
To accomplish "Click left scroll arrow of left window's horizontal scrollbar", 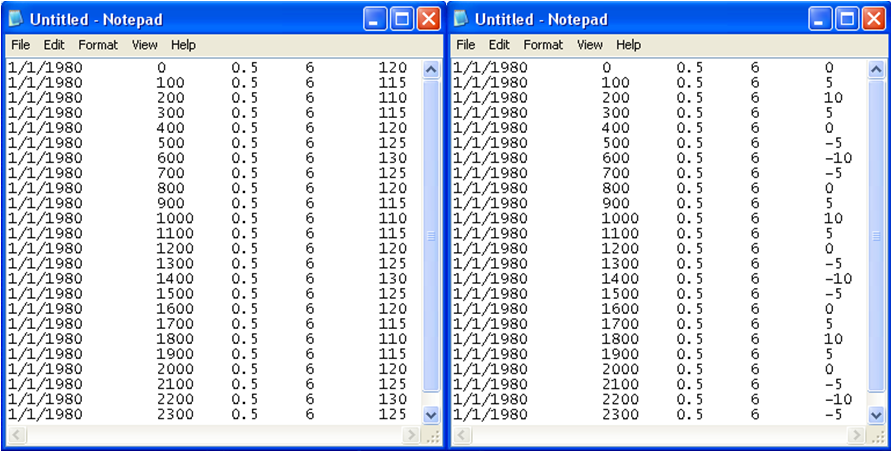I will [x=16, y=436].
